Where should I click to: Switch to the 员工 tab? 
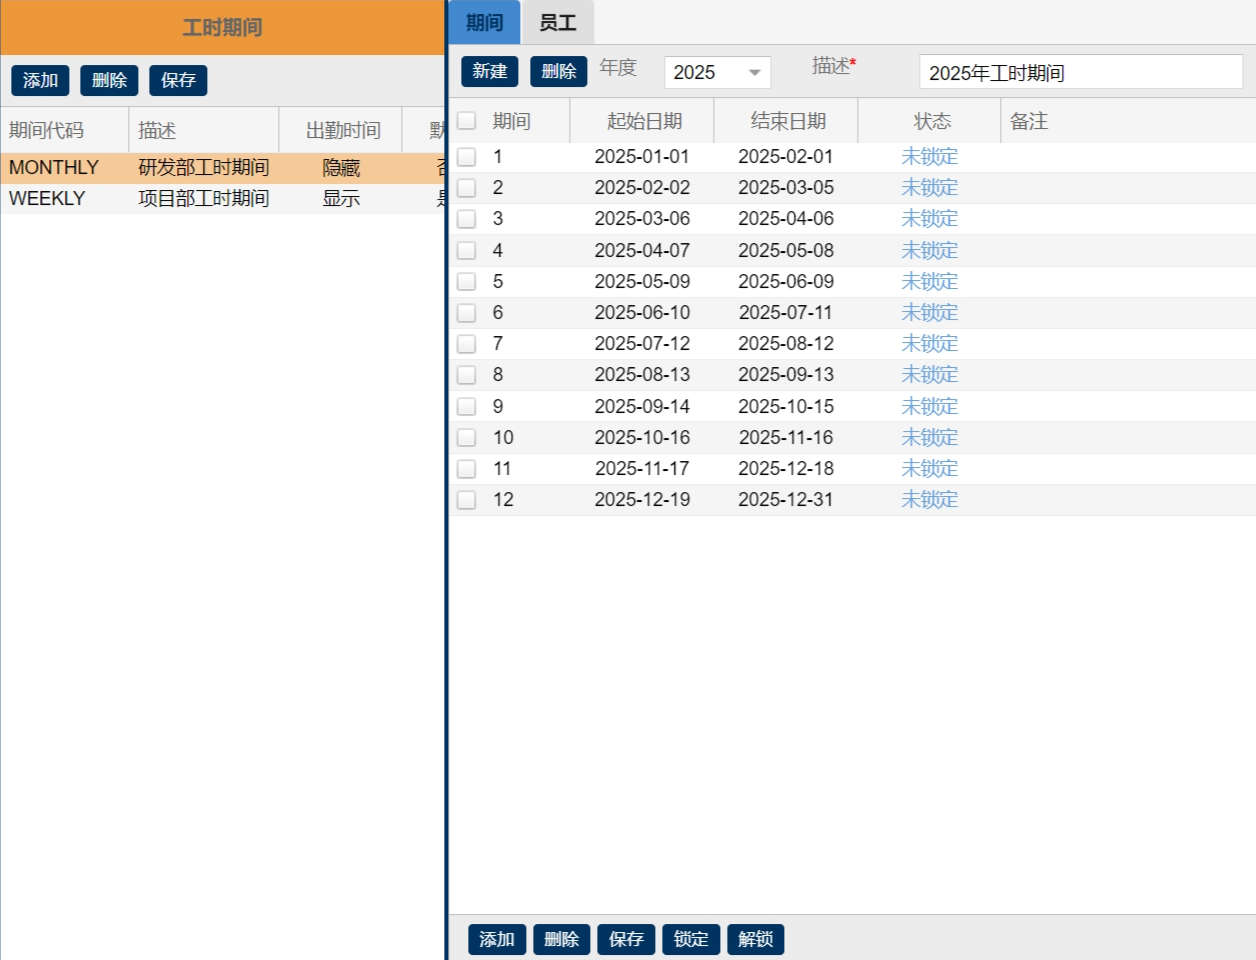[557, 23]
